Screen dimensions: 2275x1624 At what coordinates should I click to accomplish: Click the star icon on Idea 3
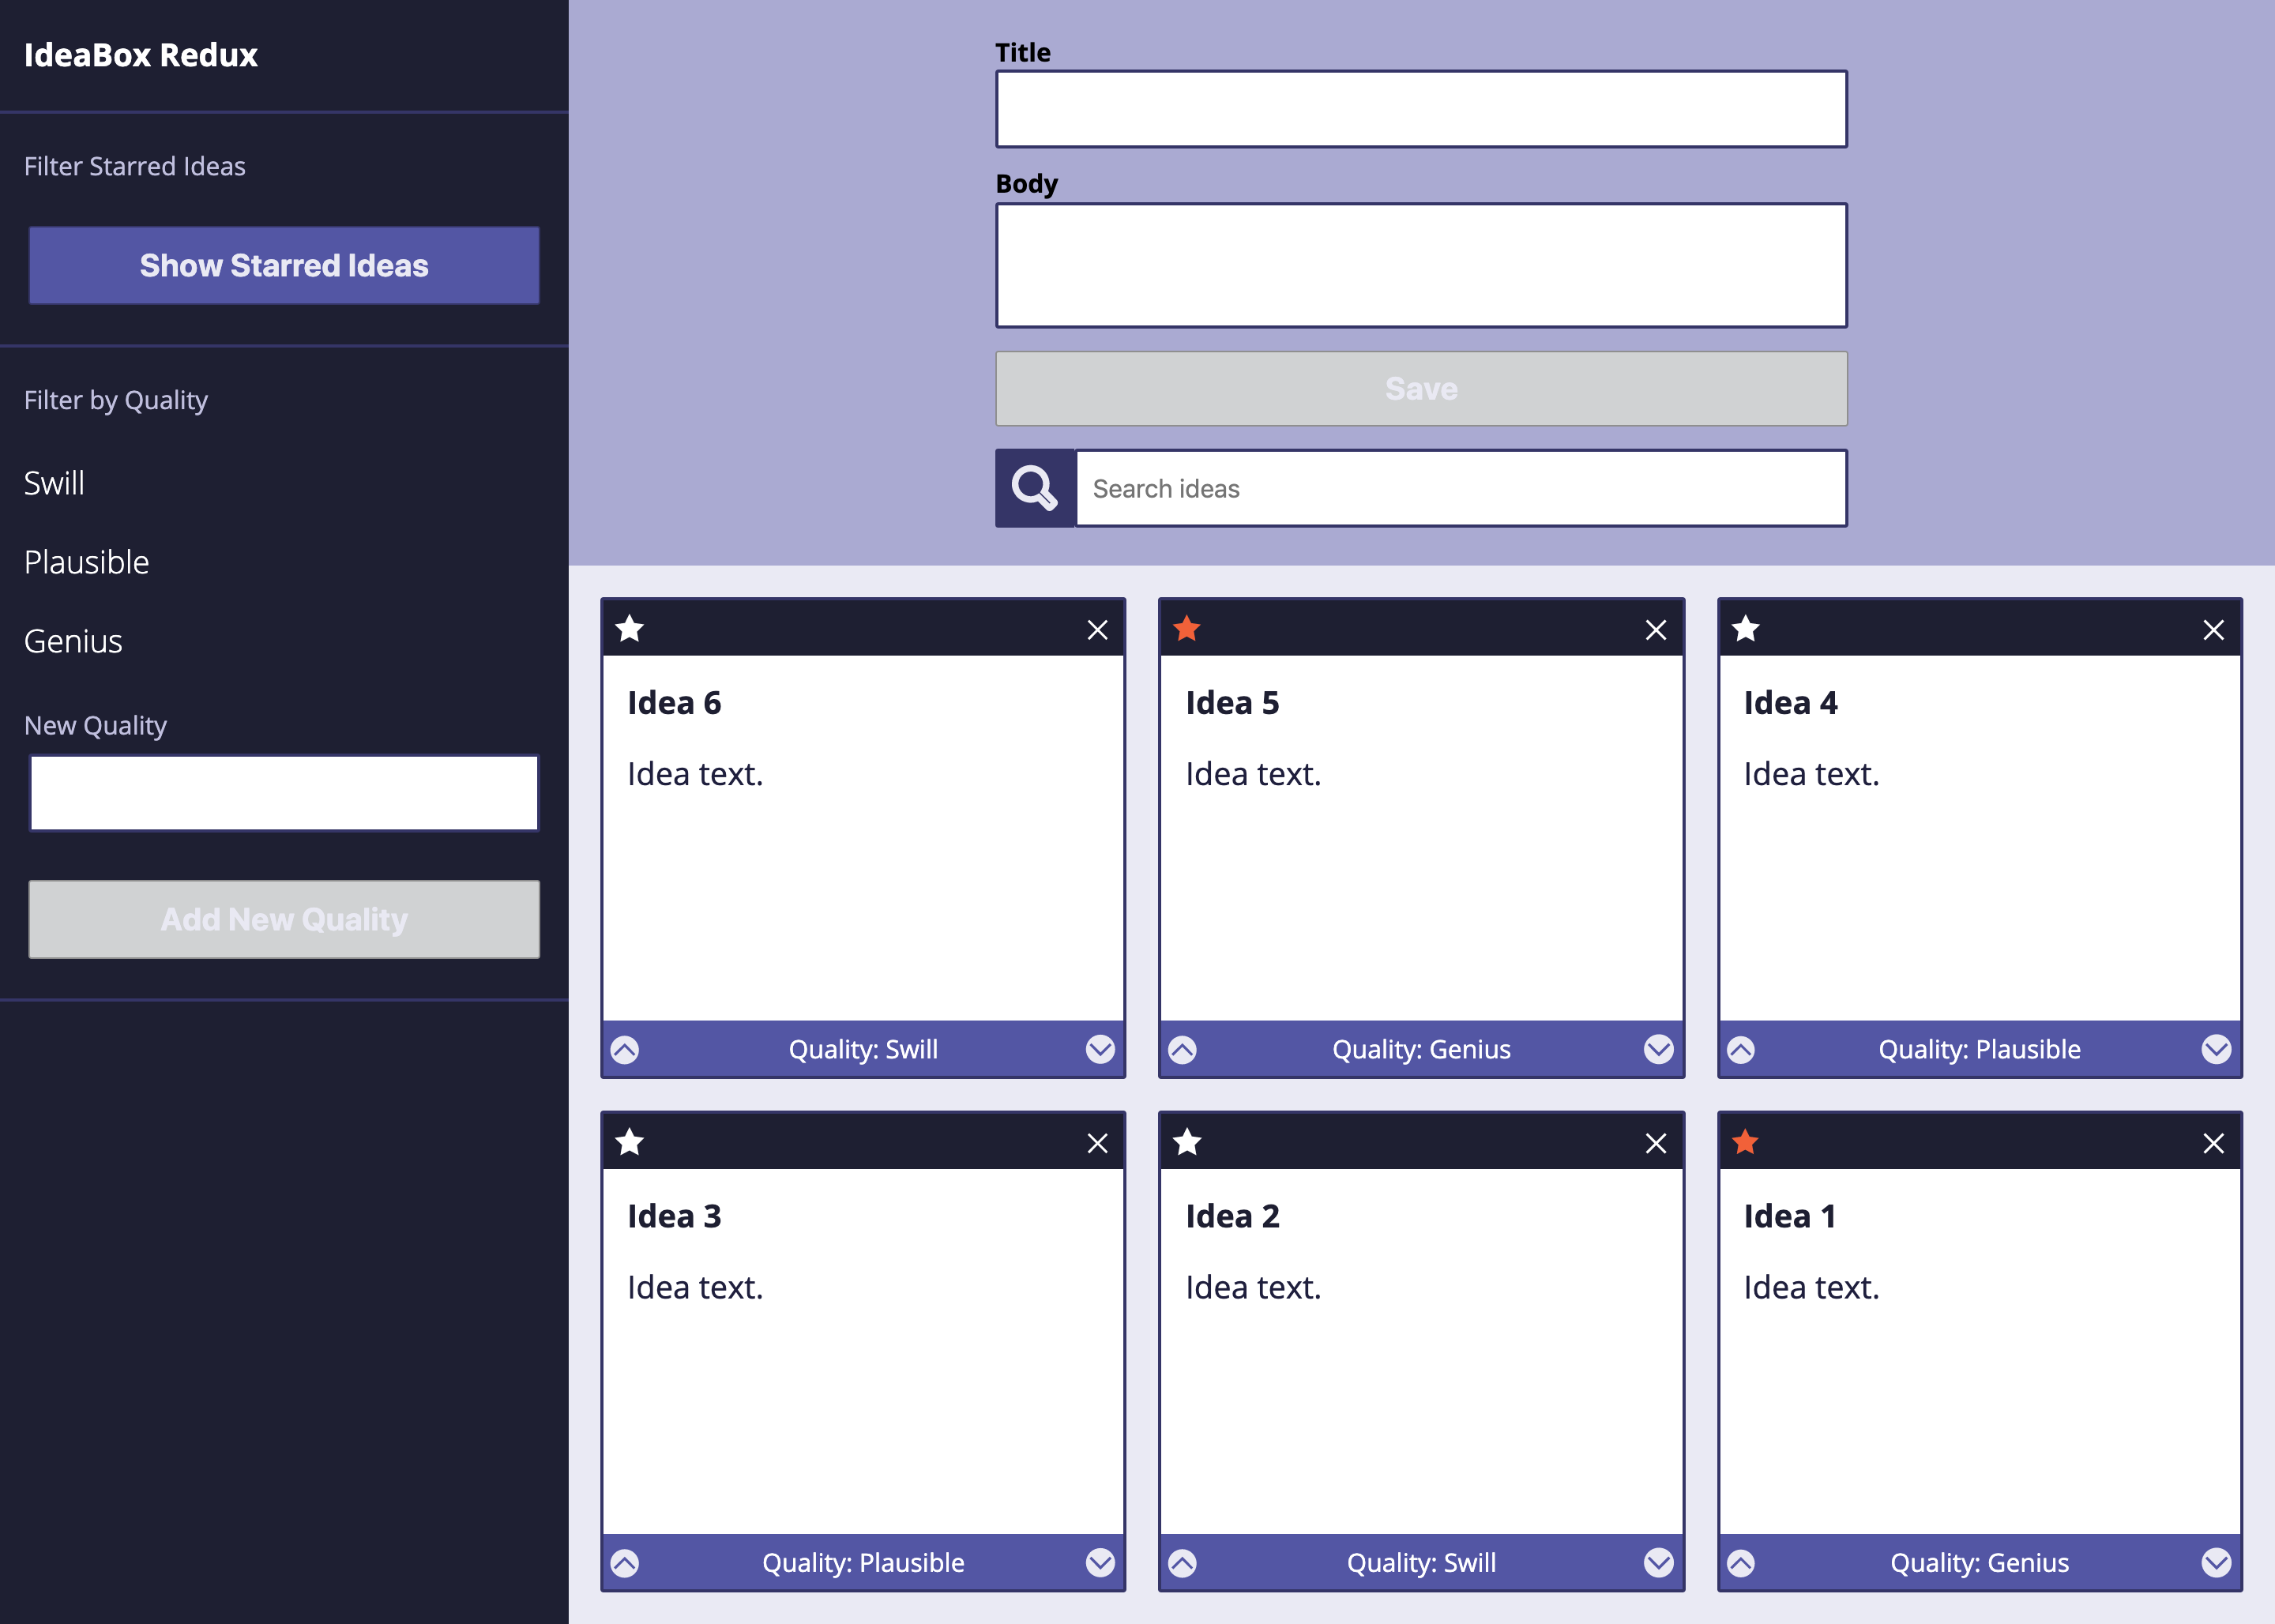(x=630, y=1141)
